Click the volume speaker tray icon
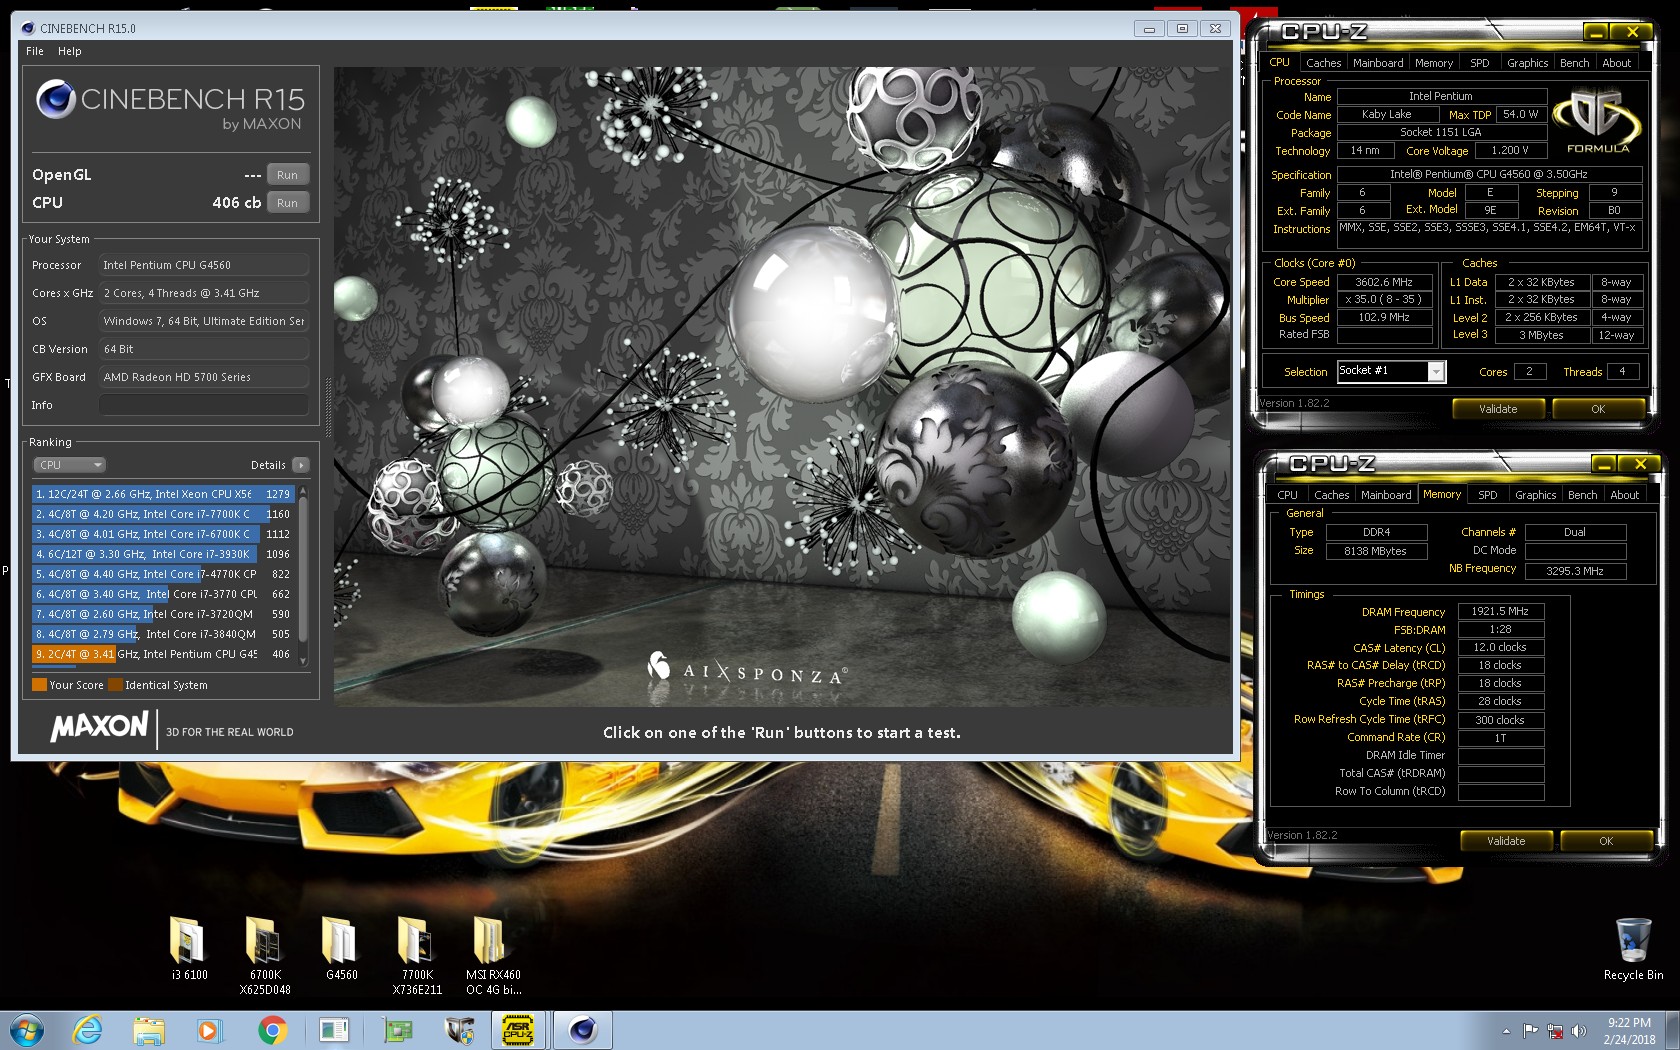This screenshot has height=1050, width=1680. click(1579, 1030)
